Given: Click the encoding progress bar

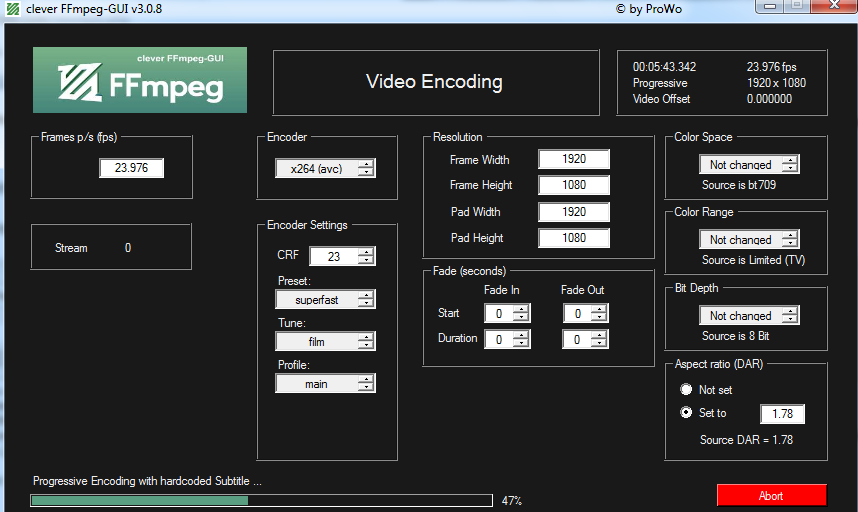Looking at the screenshot, I should pyautogui.click(x=262, y=500).
